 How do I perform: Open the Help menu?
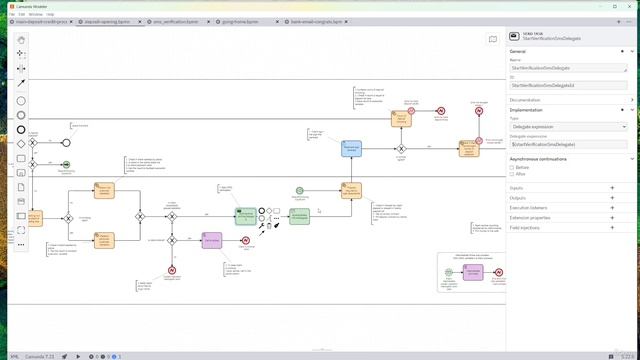click(50, 14)
